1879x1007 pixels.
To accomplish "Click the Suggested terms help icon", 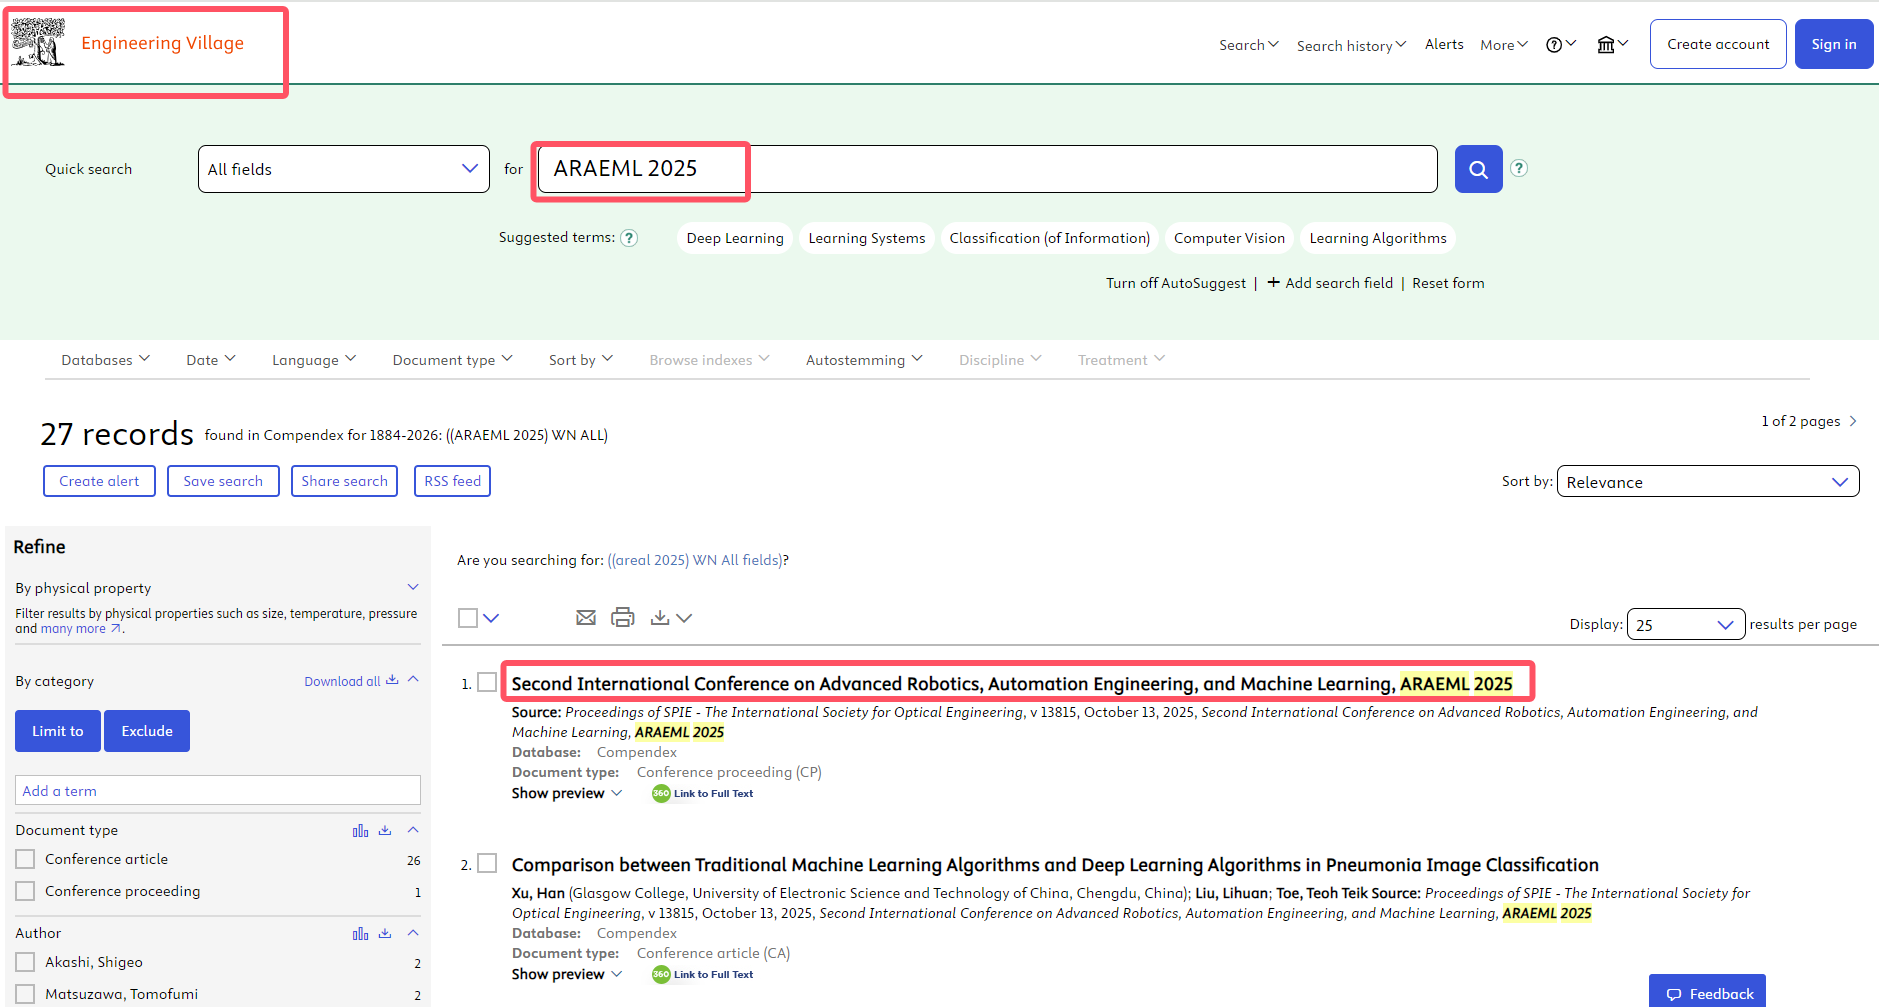I will pyautogui.click(x=629, y=238).
